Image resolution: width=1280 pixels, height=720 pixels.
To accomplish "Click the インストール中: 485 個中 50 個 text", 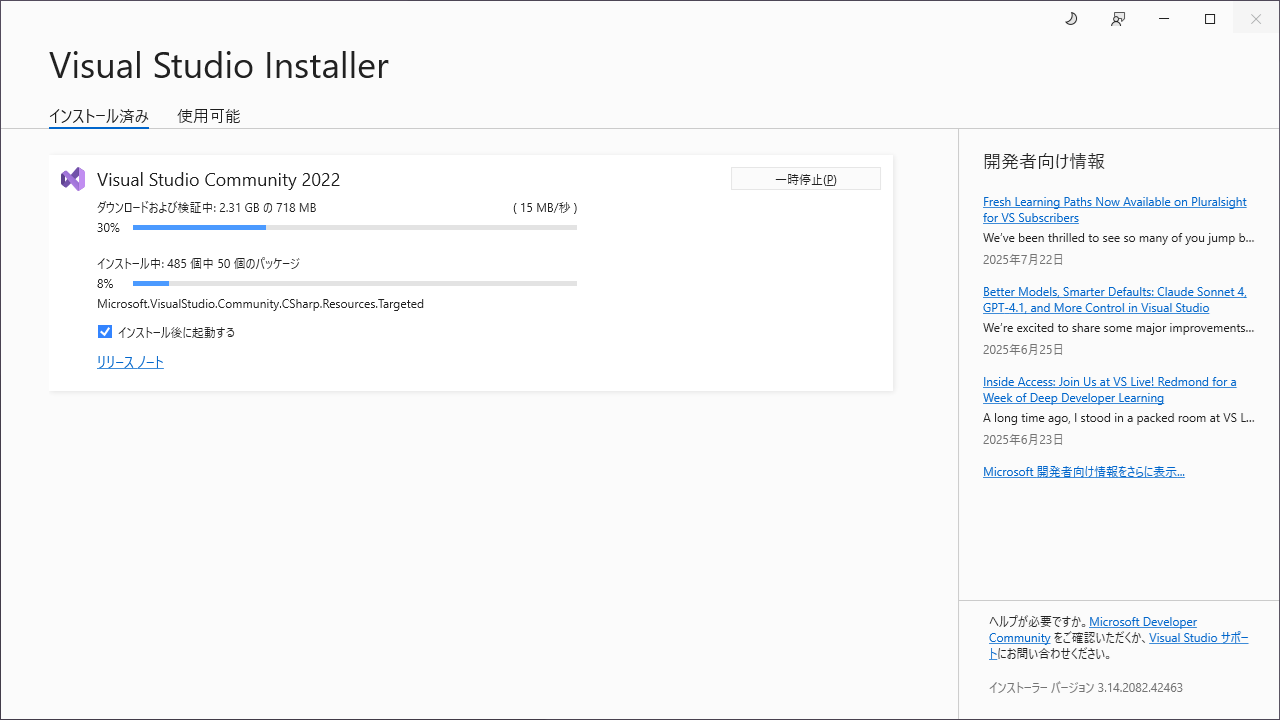I will point(198,264).
